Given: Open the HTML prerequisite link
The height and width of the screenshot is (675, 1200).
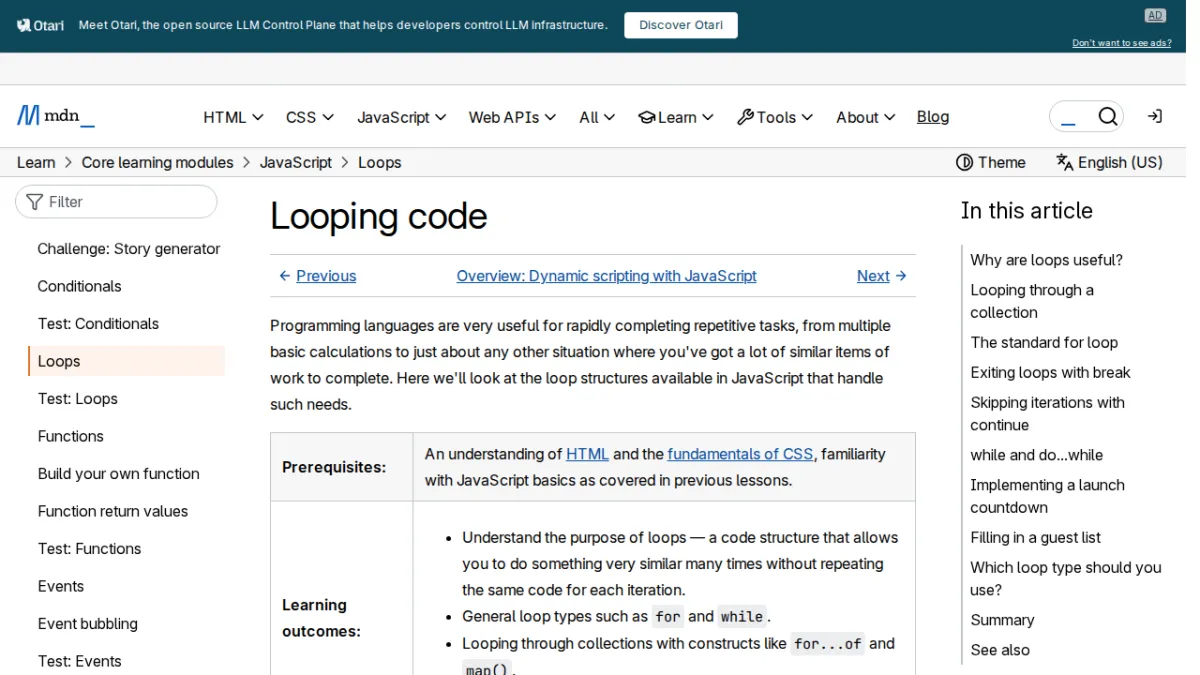Looking at the screenshot, I should [587, 454].
